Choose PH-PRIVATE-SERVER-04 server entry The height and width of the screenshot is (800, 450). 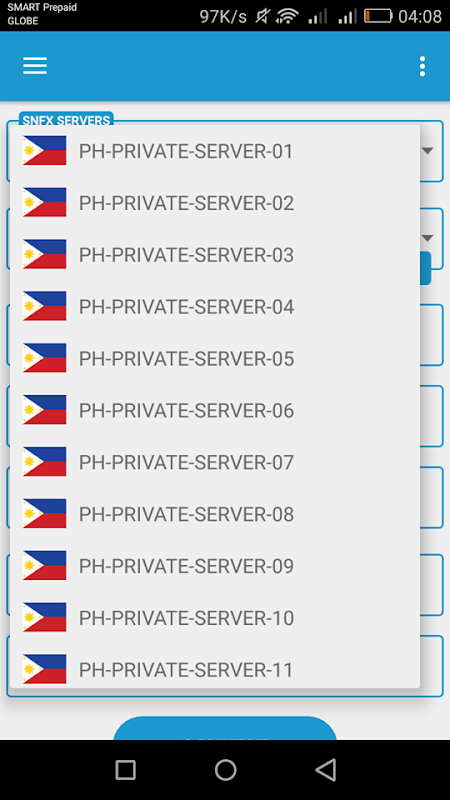click(x=215, y=307)
